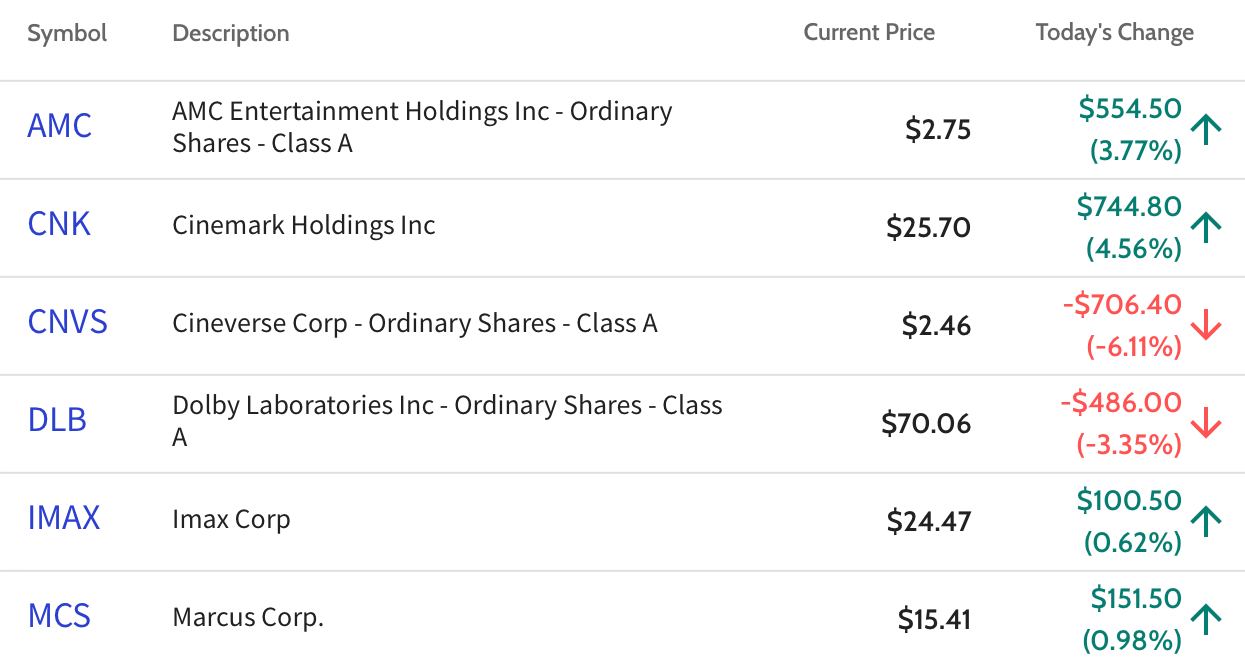Click the green up arrow for IMAX
1245x666 pixels.
(x=1207, y=521)
